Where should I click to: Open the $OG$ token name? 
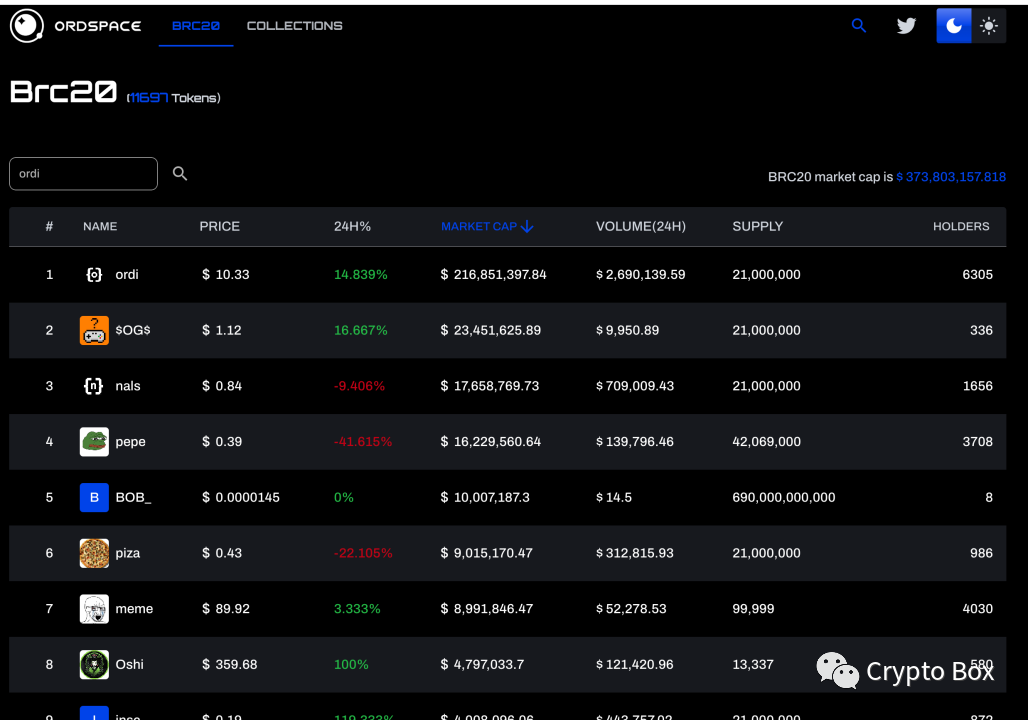click(133, 330)
